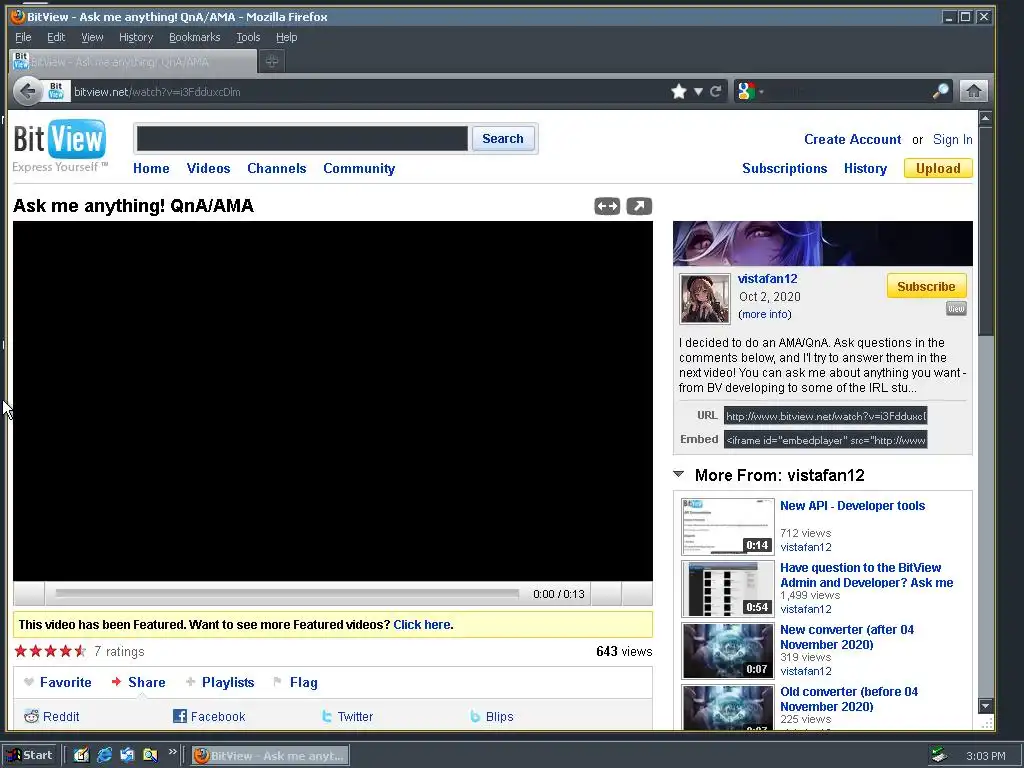The width and height of the screenshot is (1024, 768).
Task: Focus the BitView search input field
Action: [302, 138]
